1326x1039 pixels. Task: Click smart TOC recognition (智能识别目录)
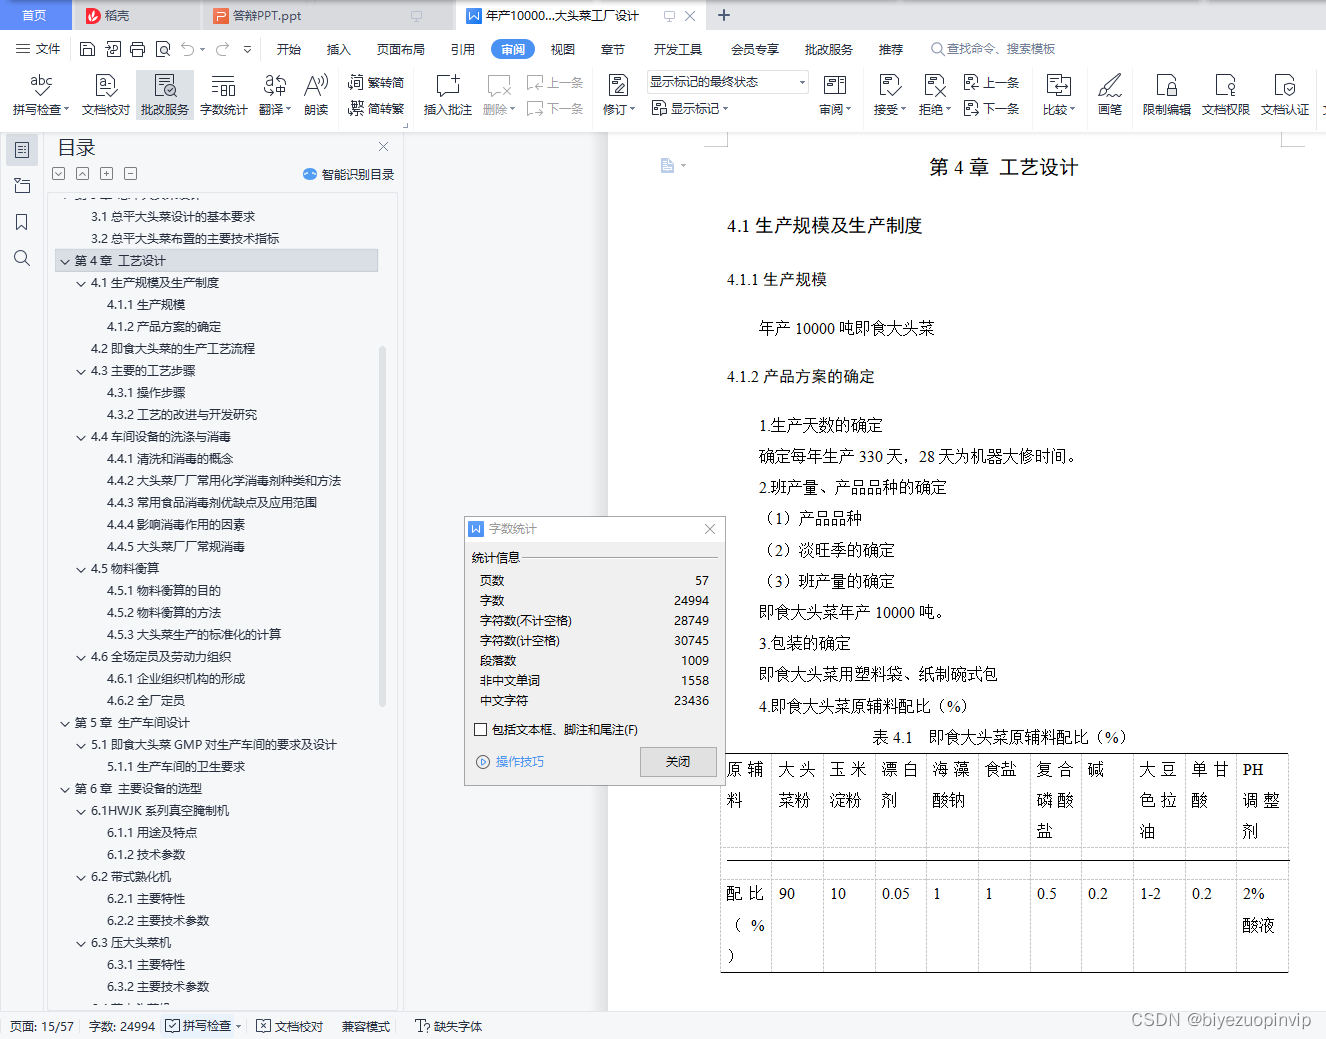coord(349,174)
